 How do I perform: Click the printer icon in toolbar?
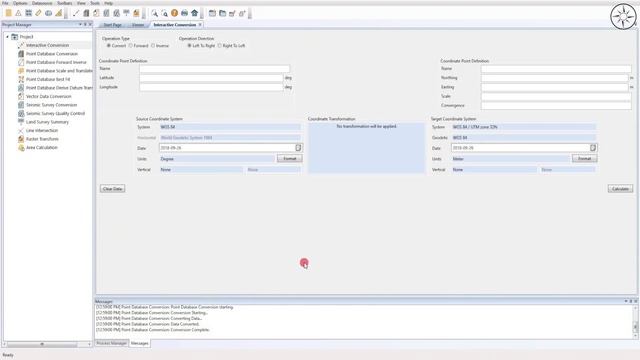[x=184, y=13]
